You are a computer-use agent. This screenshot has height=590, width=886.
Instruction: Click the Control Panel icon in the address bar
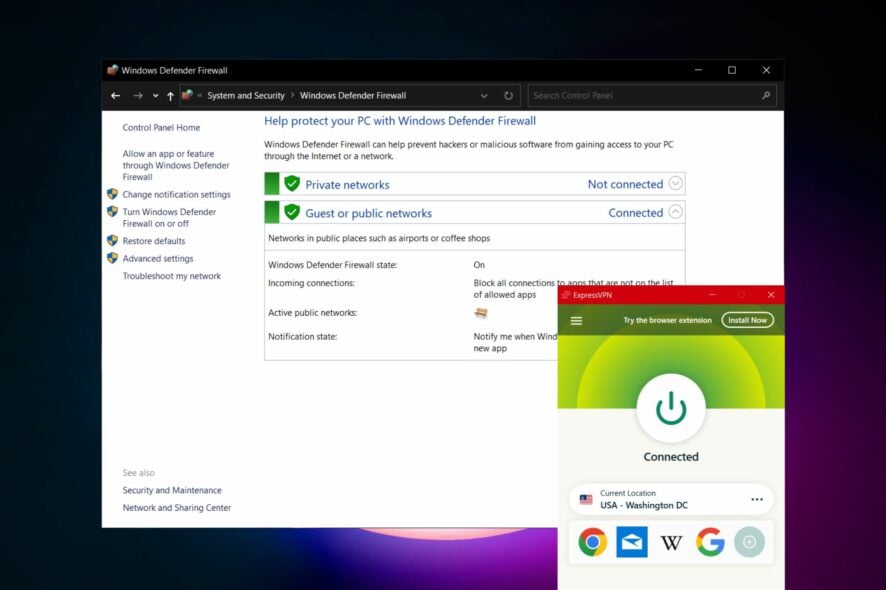tap(188, 95)
